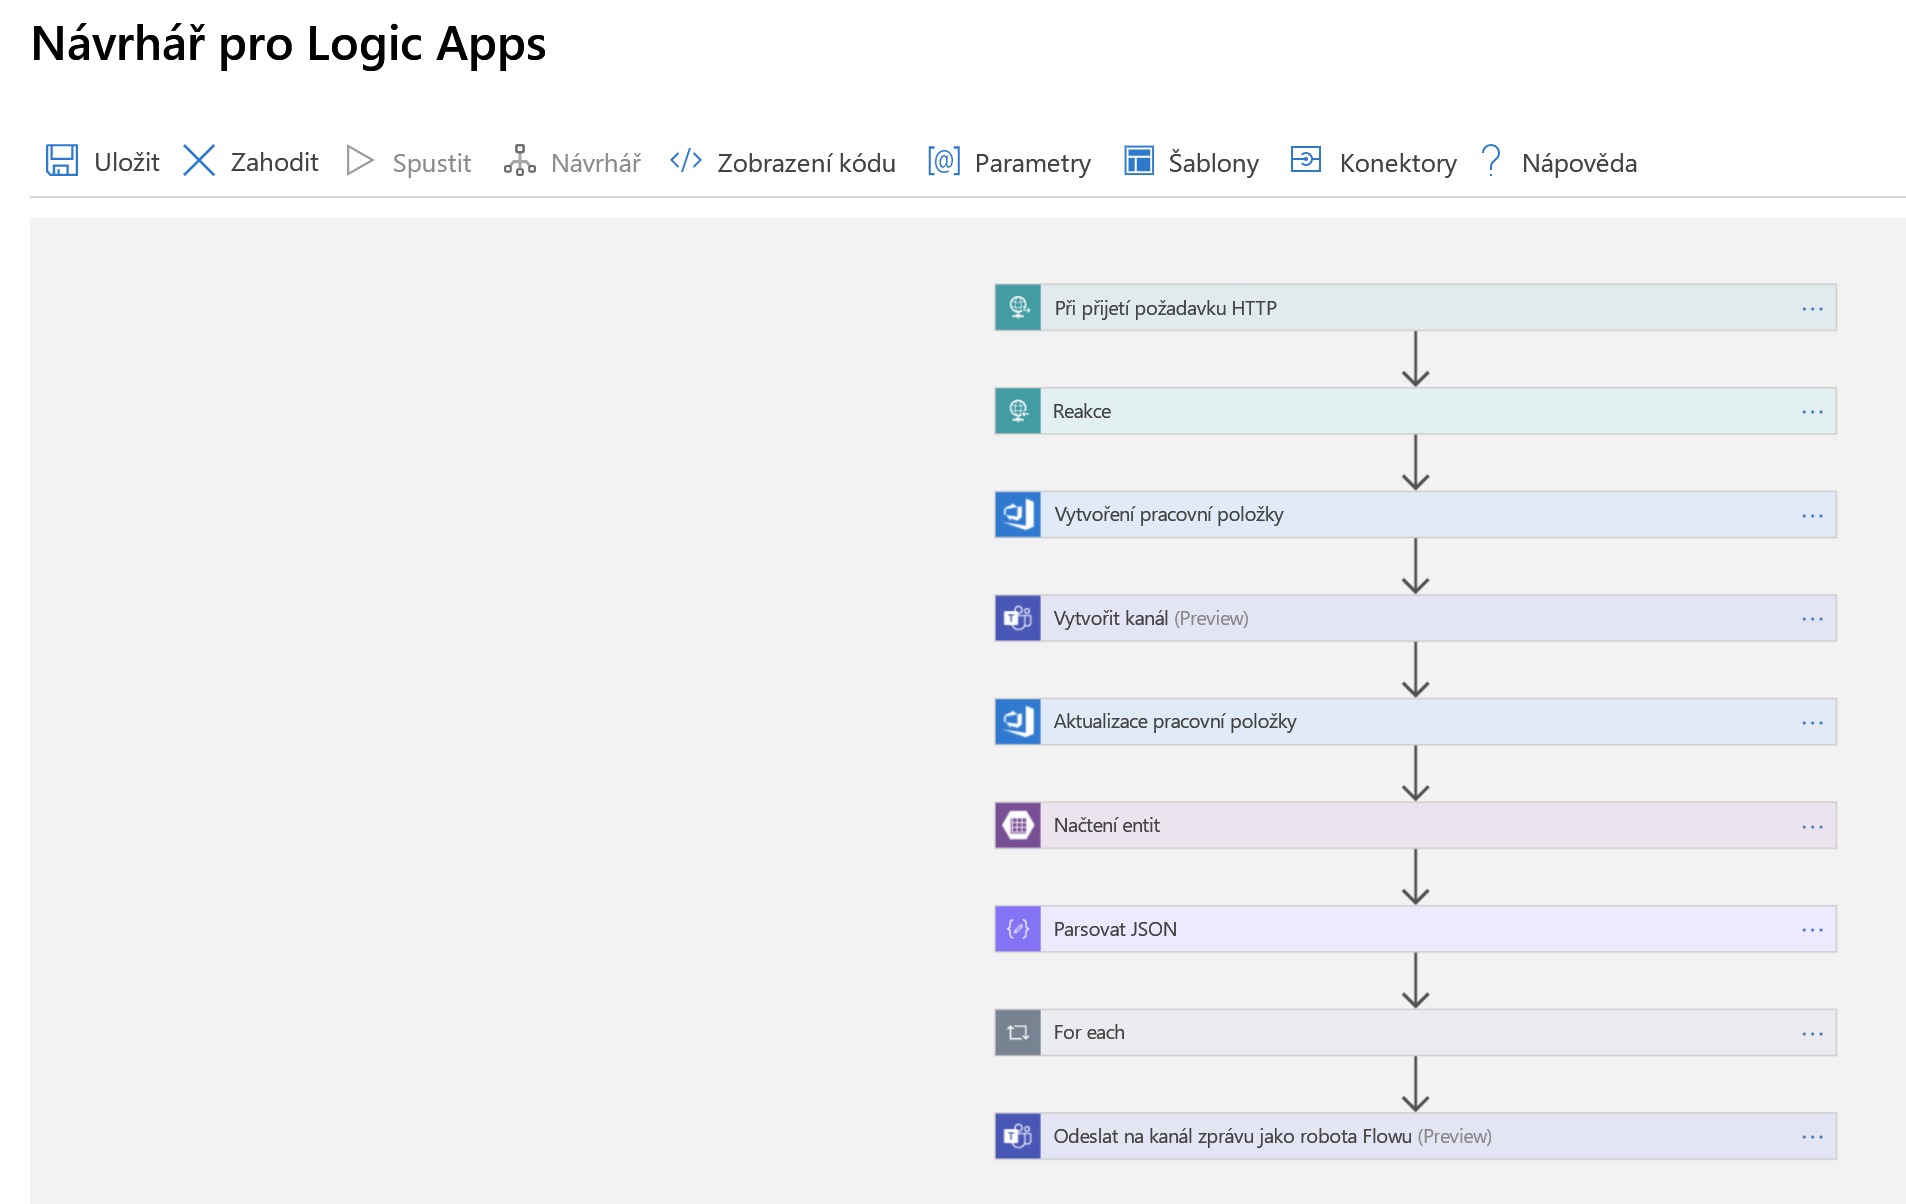Open ellipsis menu for Při přijetí požadavku HTTP
The height and width of the screenshot is (1204, 1906).
(1812, 309)
